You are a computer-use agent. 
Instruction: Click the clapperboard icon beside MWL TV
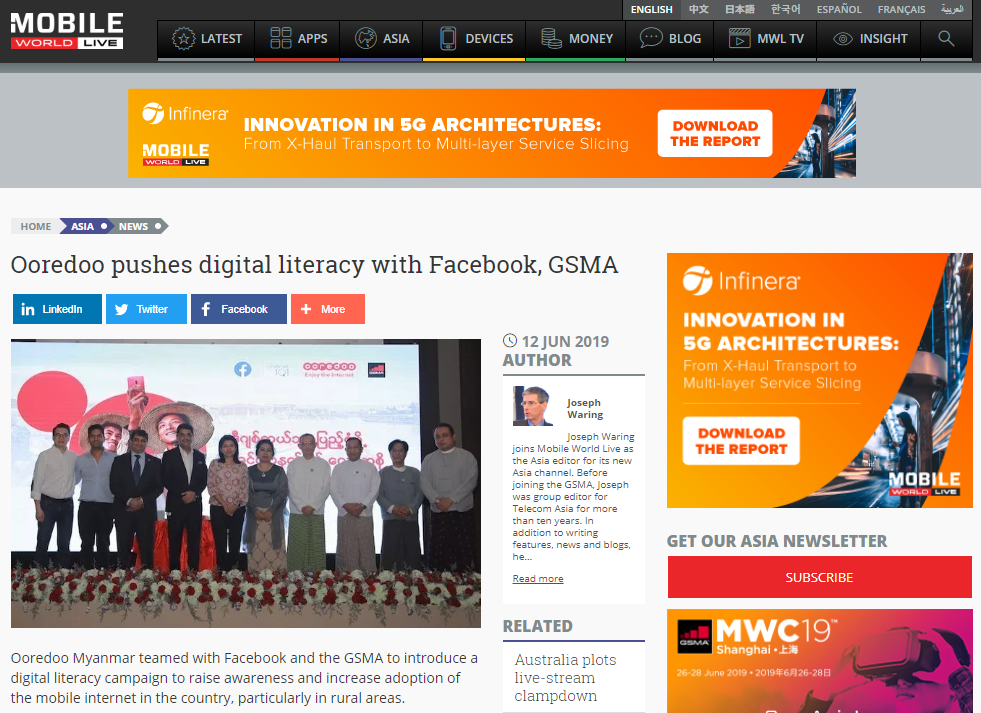[x=740, y=38]
